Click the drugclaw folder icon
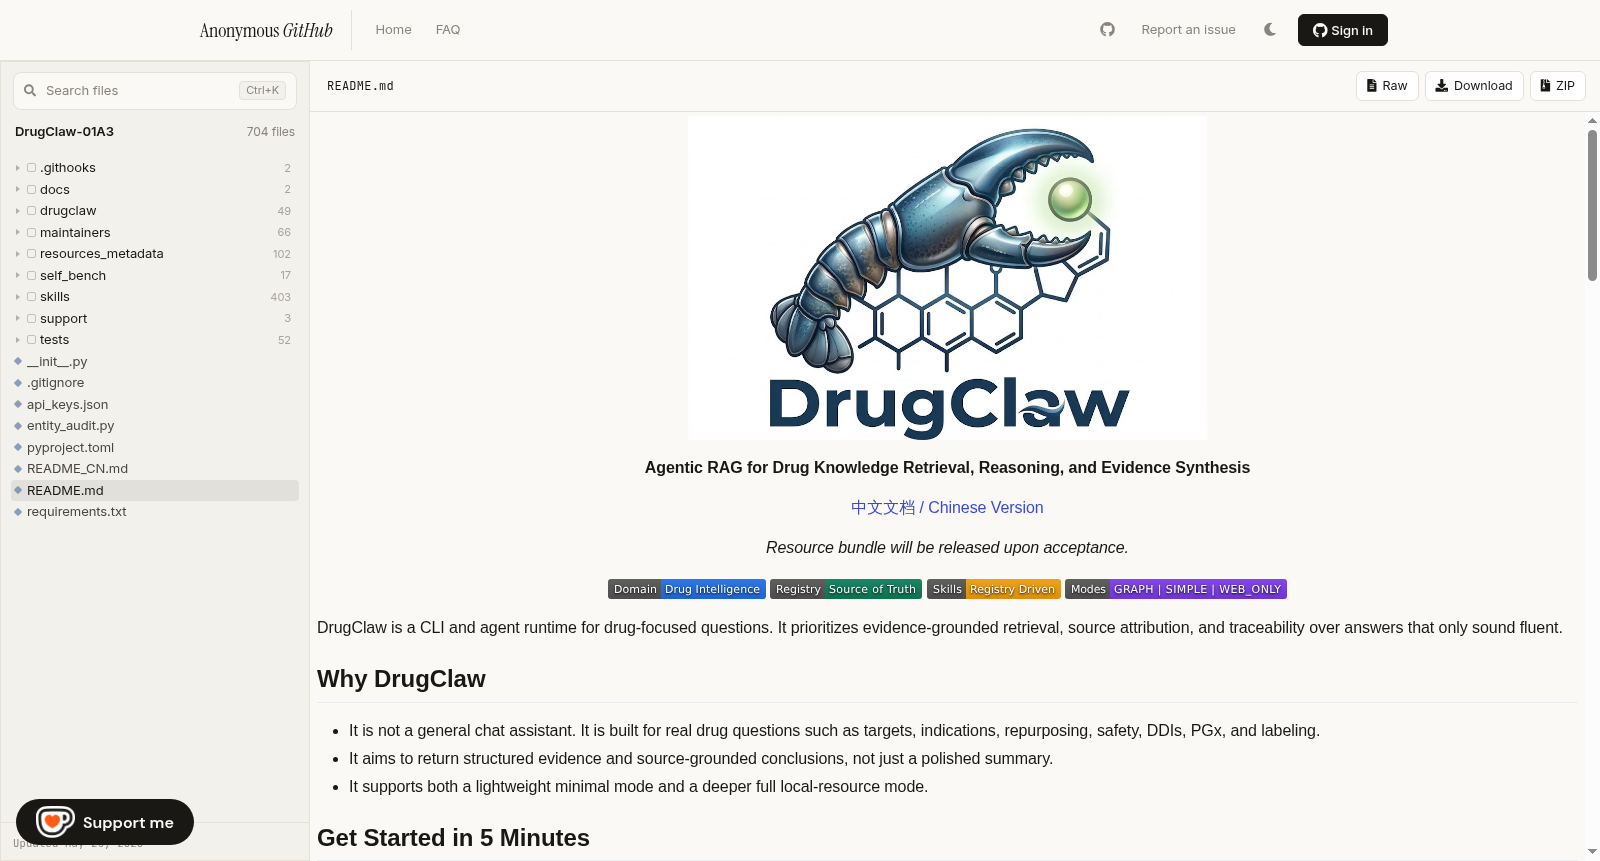 point(32,211)
